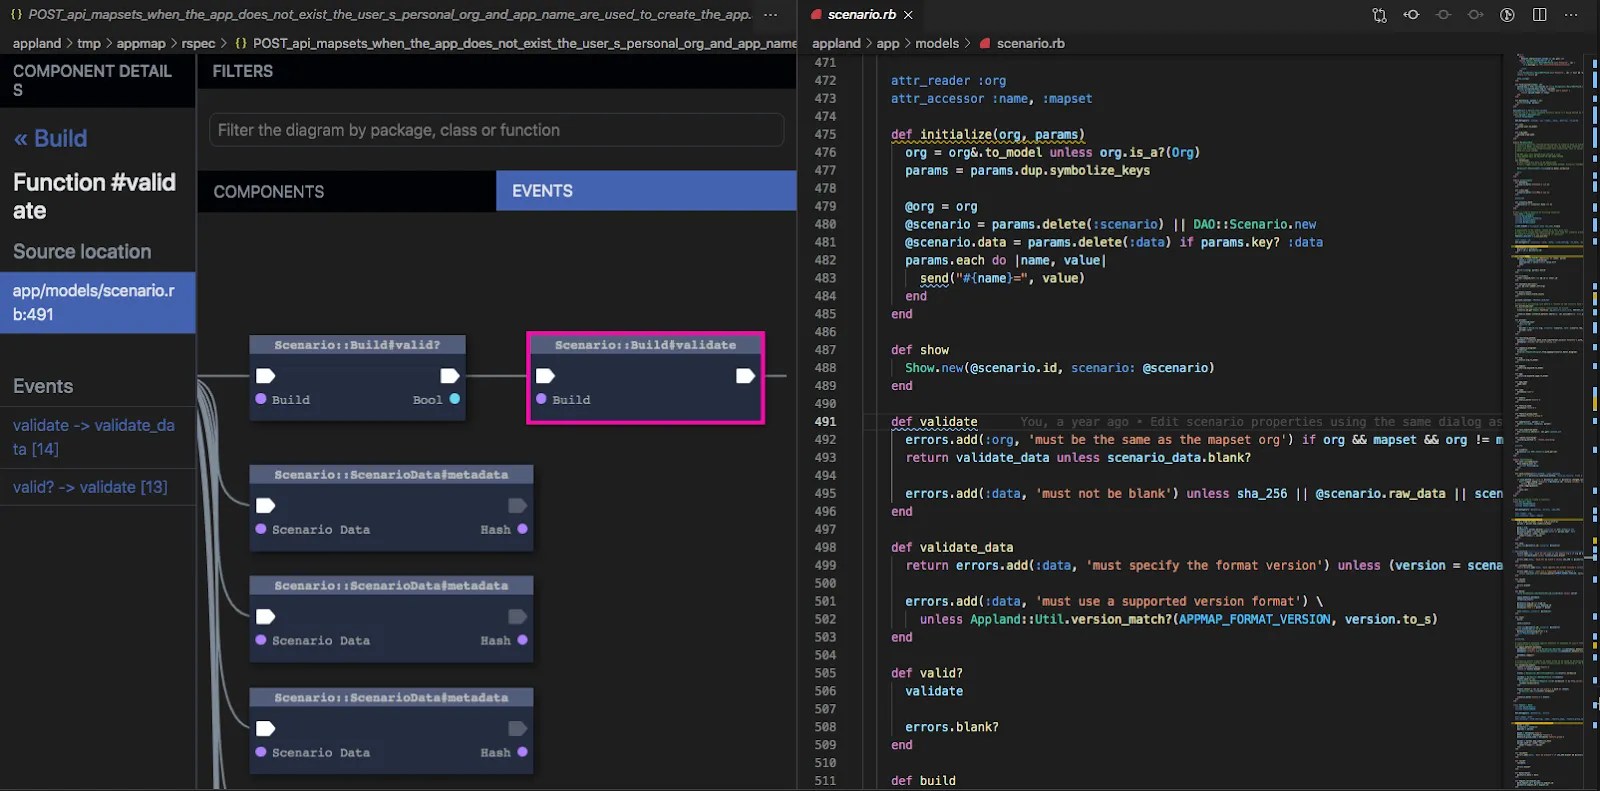Click 'errors.blank?' on line 508

[x=952, y=727]
